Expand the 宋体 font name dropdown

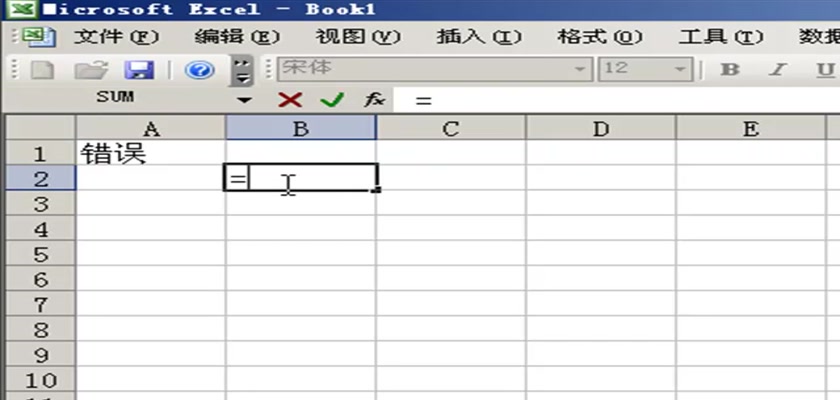[x=580, y=70]
